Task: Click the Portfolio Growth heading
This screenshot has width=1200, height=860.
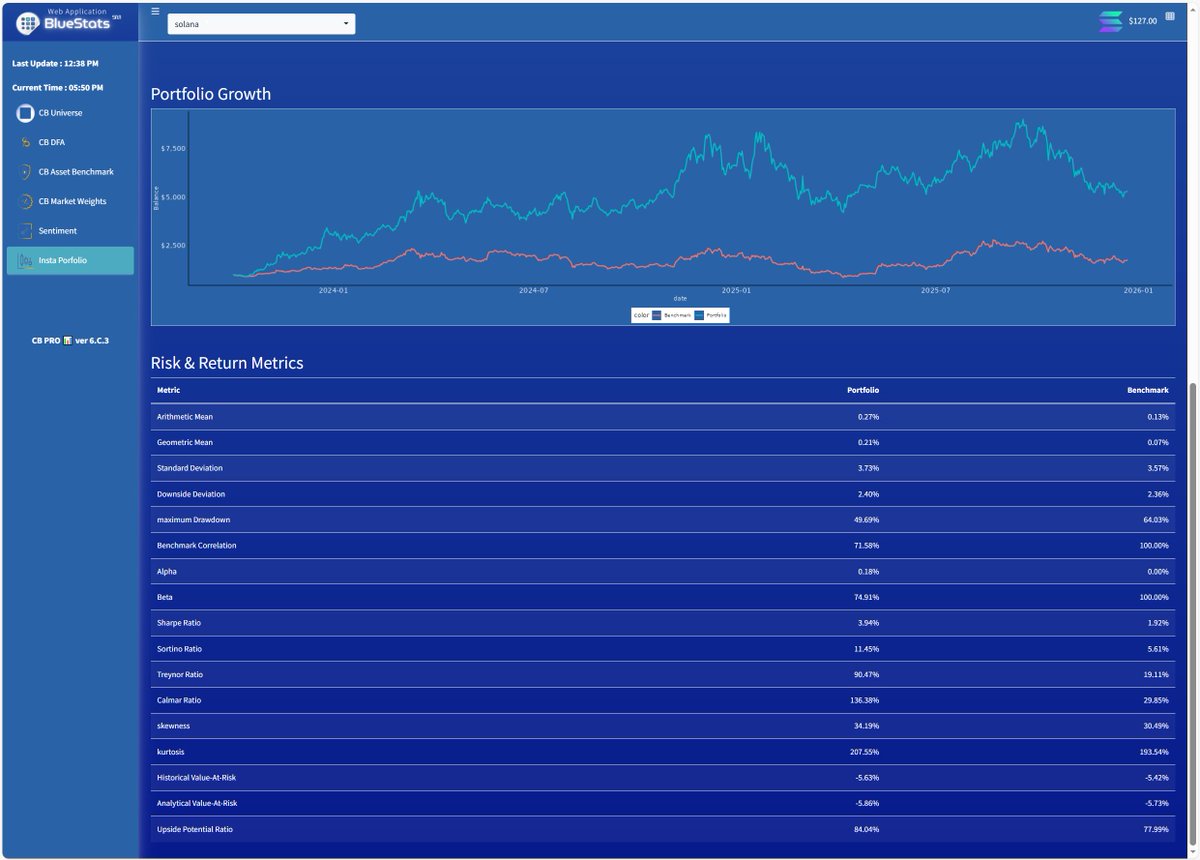Action: [211, 94]
